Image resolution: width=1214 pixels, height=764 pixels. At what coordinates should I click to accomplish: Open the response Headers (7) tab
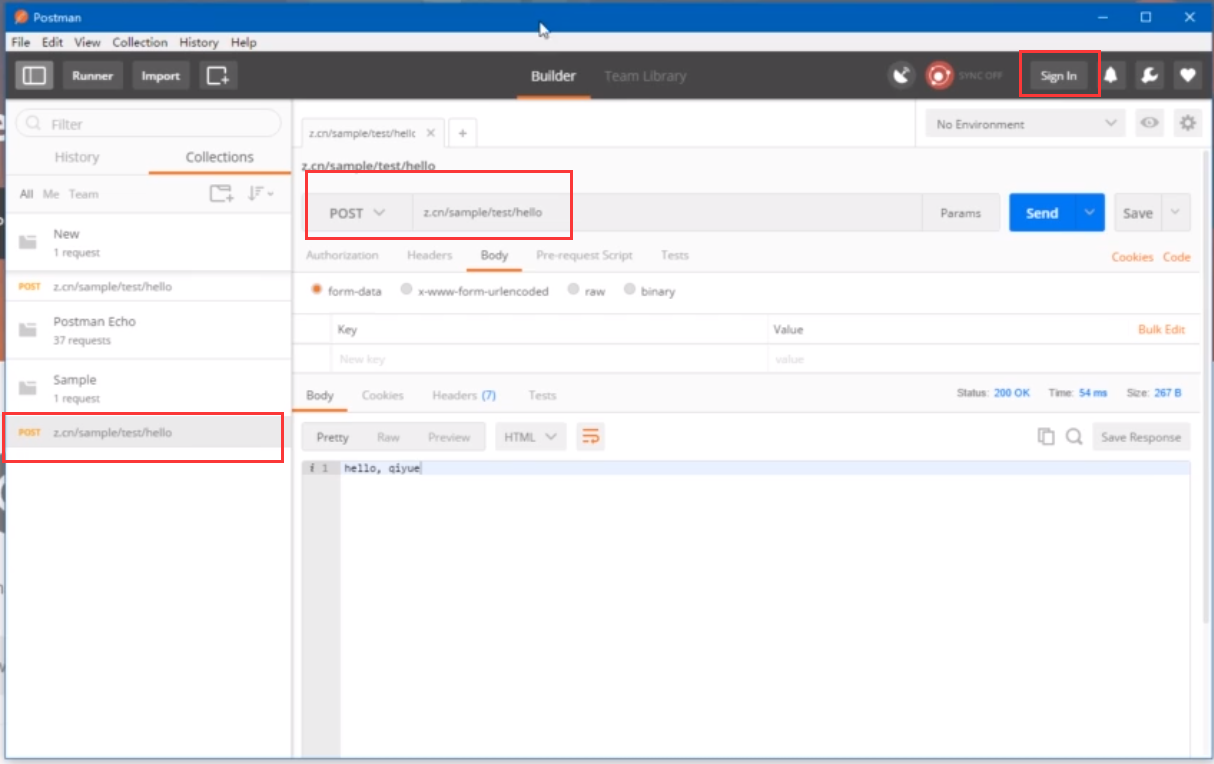pos(464,395)
